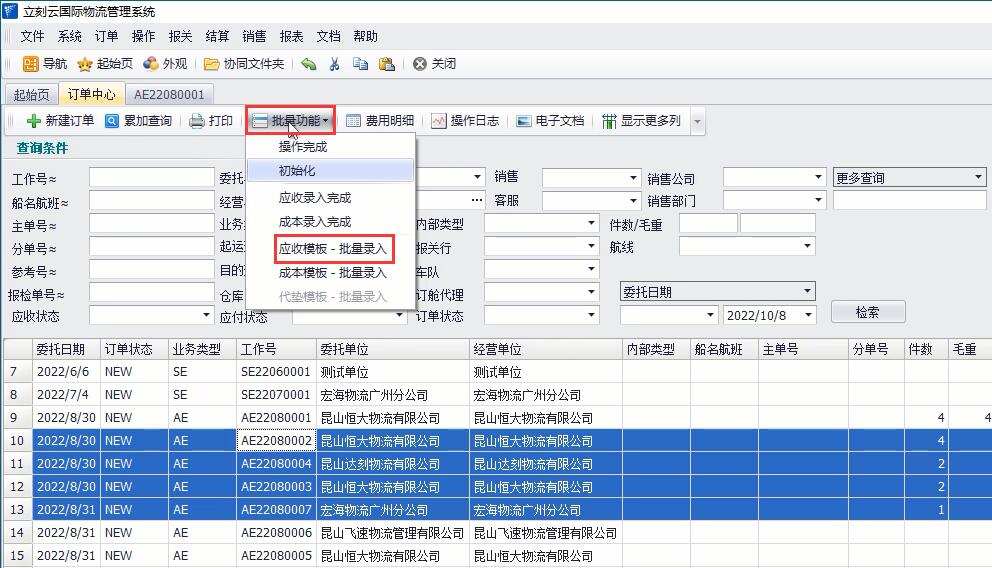Open 操作日志 operation log
This screenshot has width=992, height=568.
pos(465,121)
